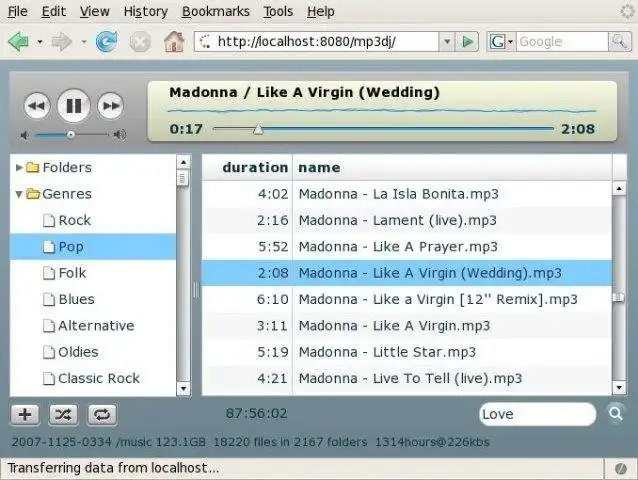Select the Folk genre
638x480 pixels.
(x=93, y=273)
